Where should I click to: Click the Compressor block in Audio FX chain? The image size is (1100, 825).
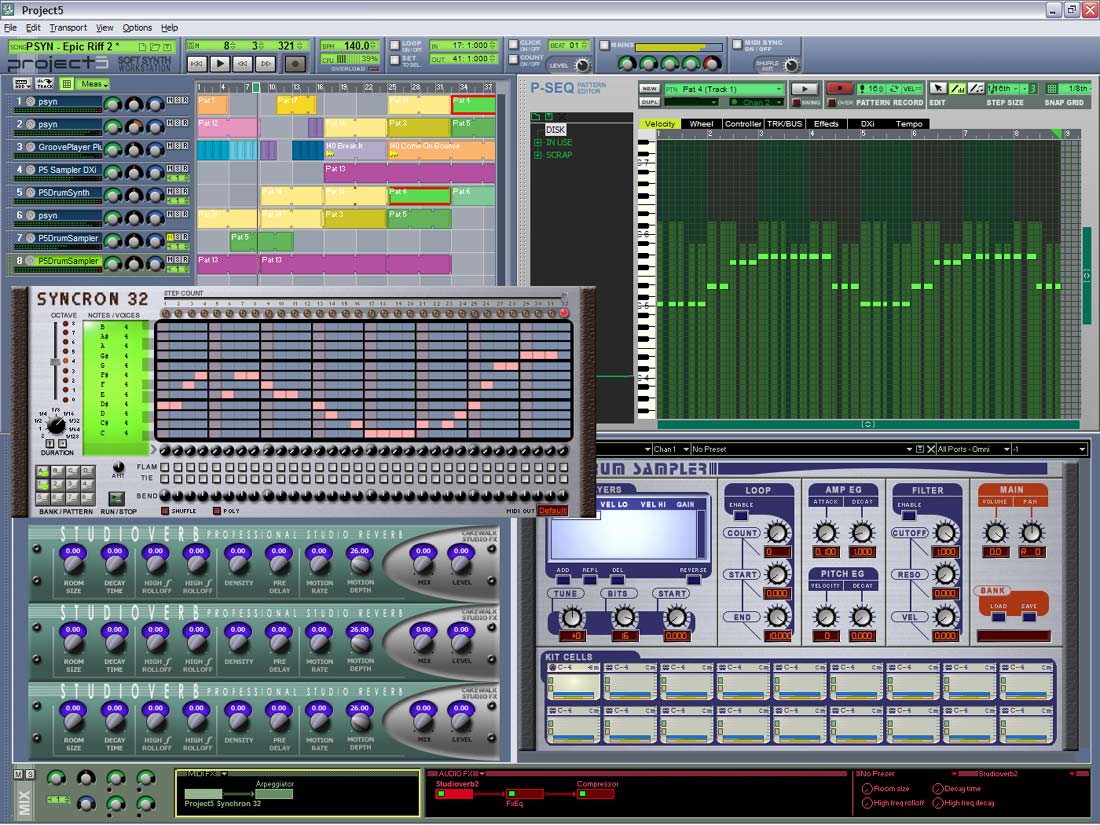595,794
